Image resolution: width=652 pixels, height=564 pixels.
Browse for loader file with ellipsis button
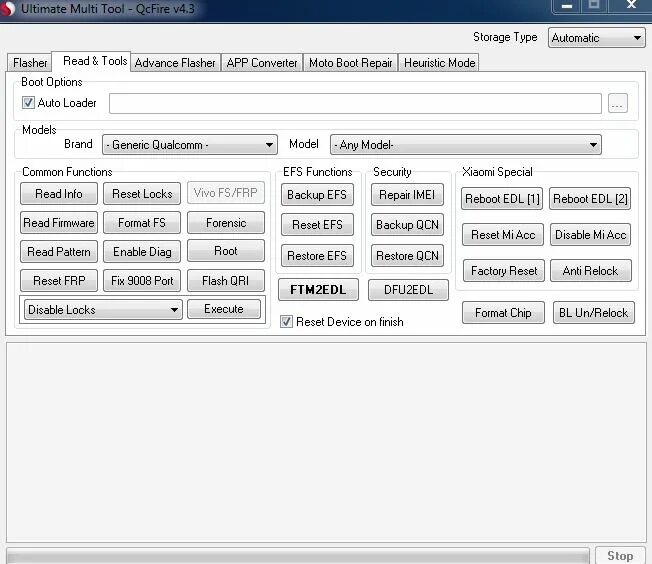pyautogui.click(x=617, y=103)
